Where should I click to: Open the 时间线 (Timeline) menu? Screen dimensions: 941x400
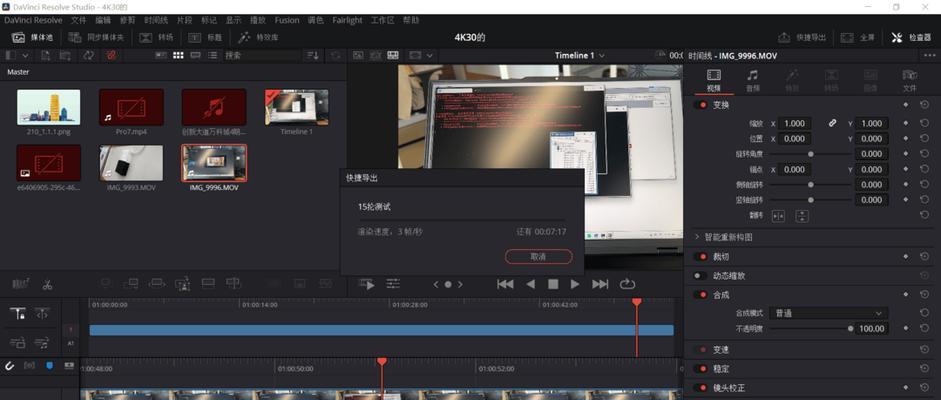coord(156,20)
